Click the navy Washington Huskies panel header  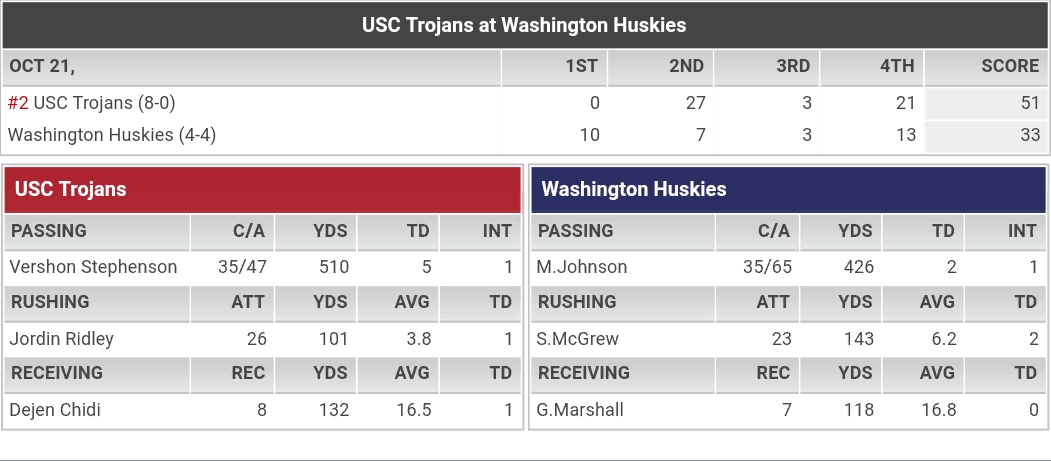pos(788,190)
